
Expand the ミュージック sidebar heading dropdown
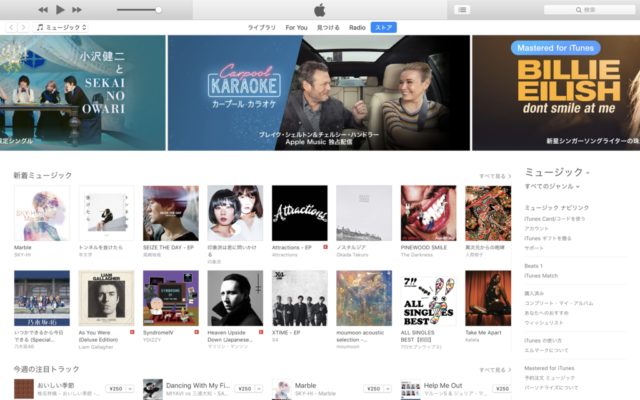pos(557,172)
